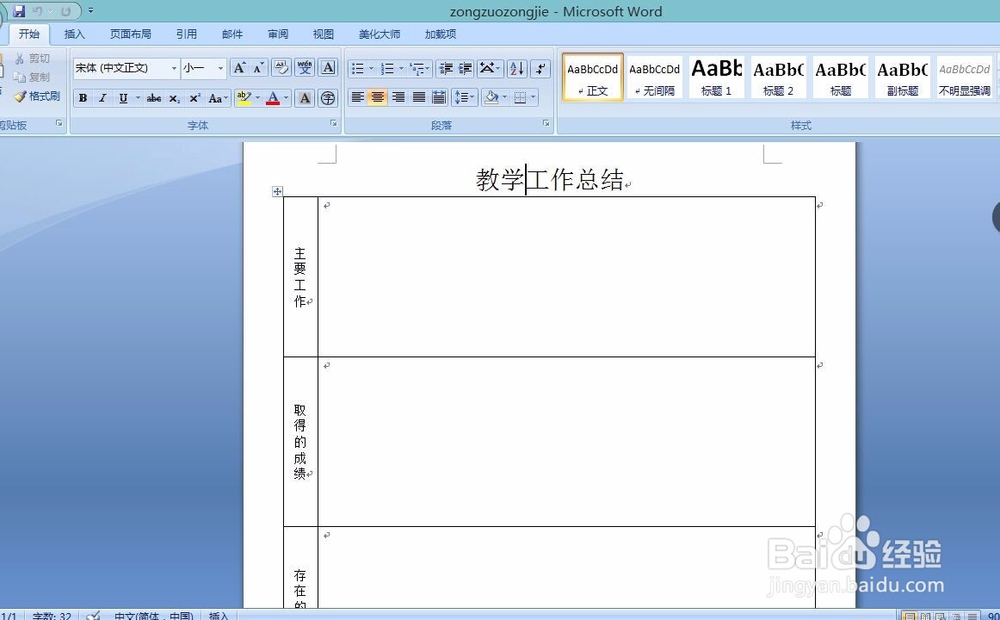Switch to the 插入 ribbon tab
Image resolution: width=1000 pixels, height=620 pixels.
click(74, 33)
